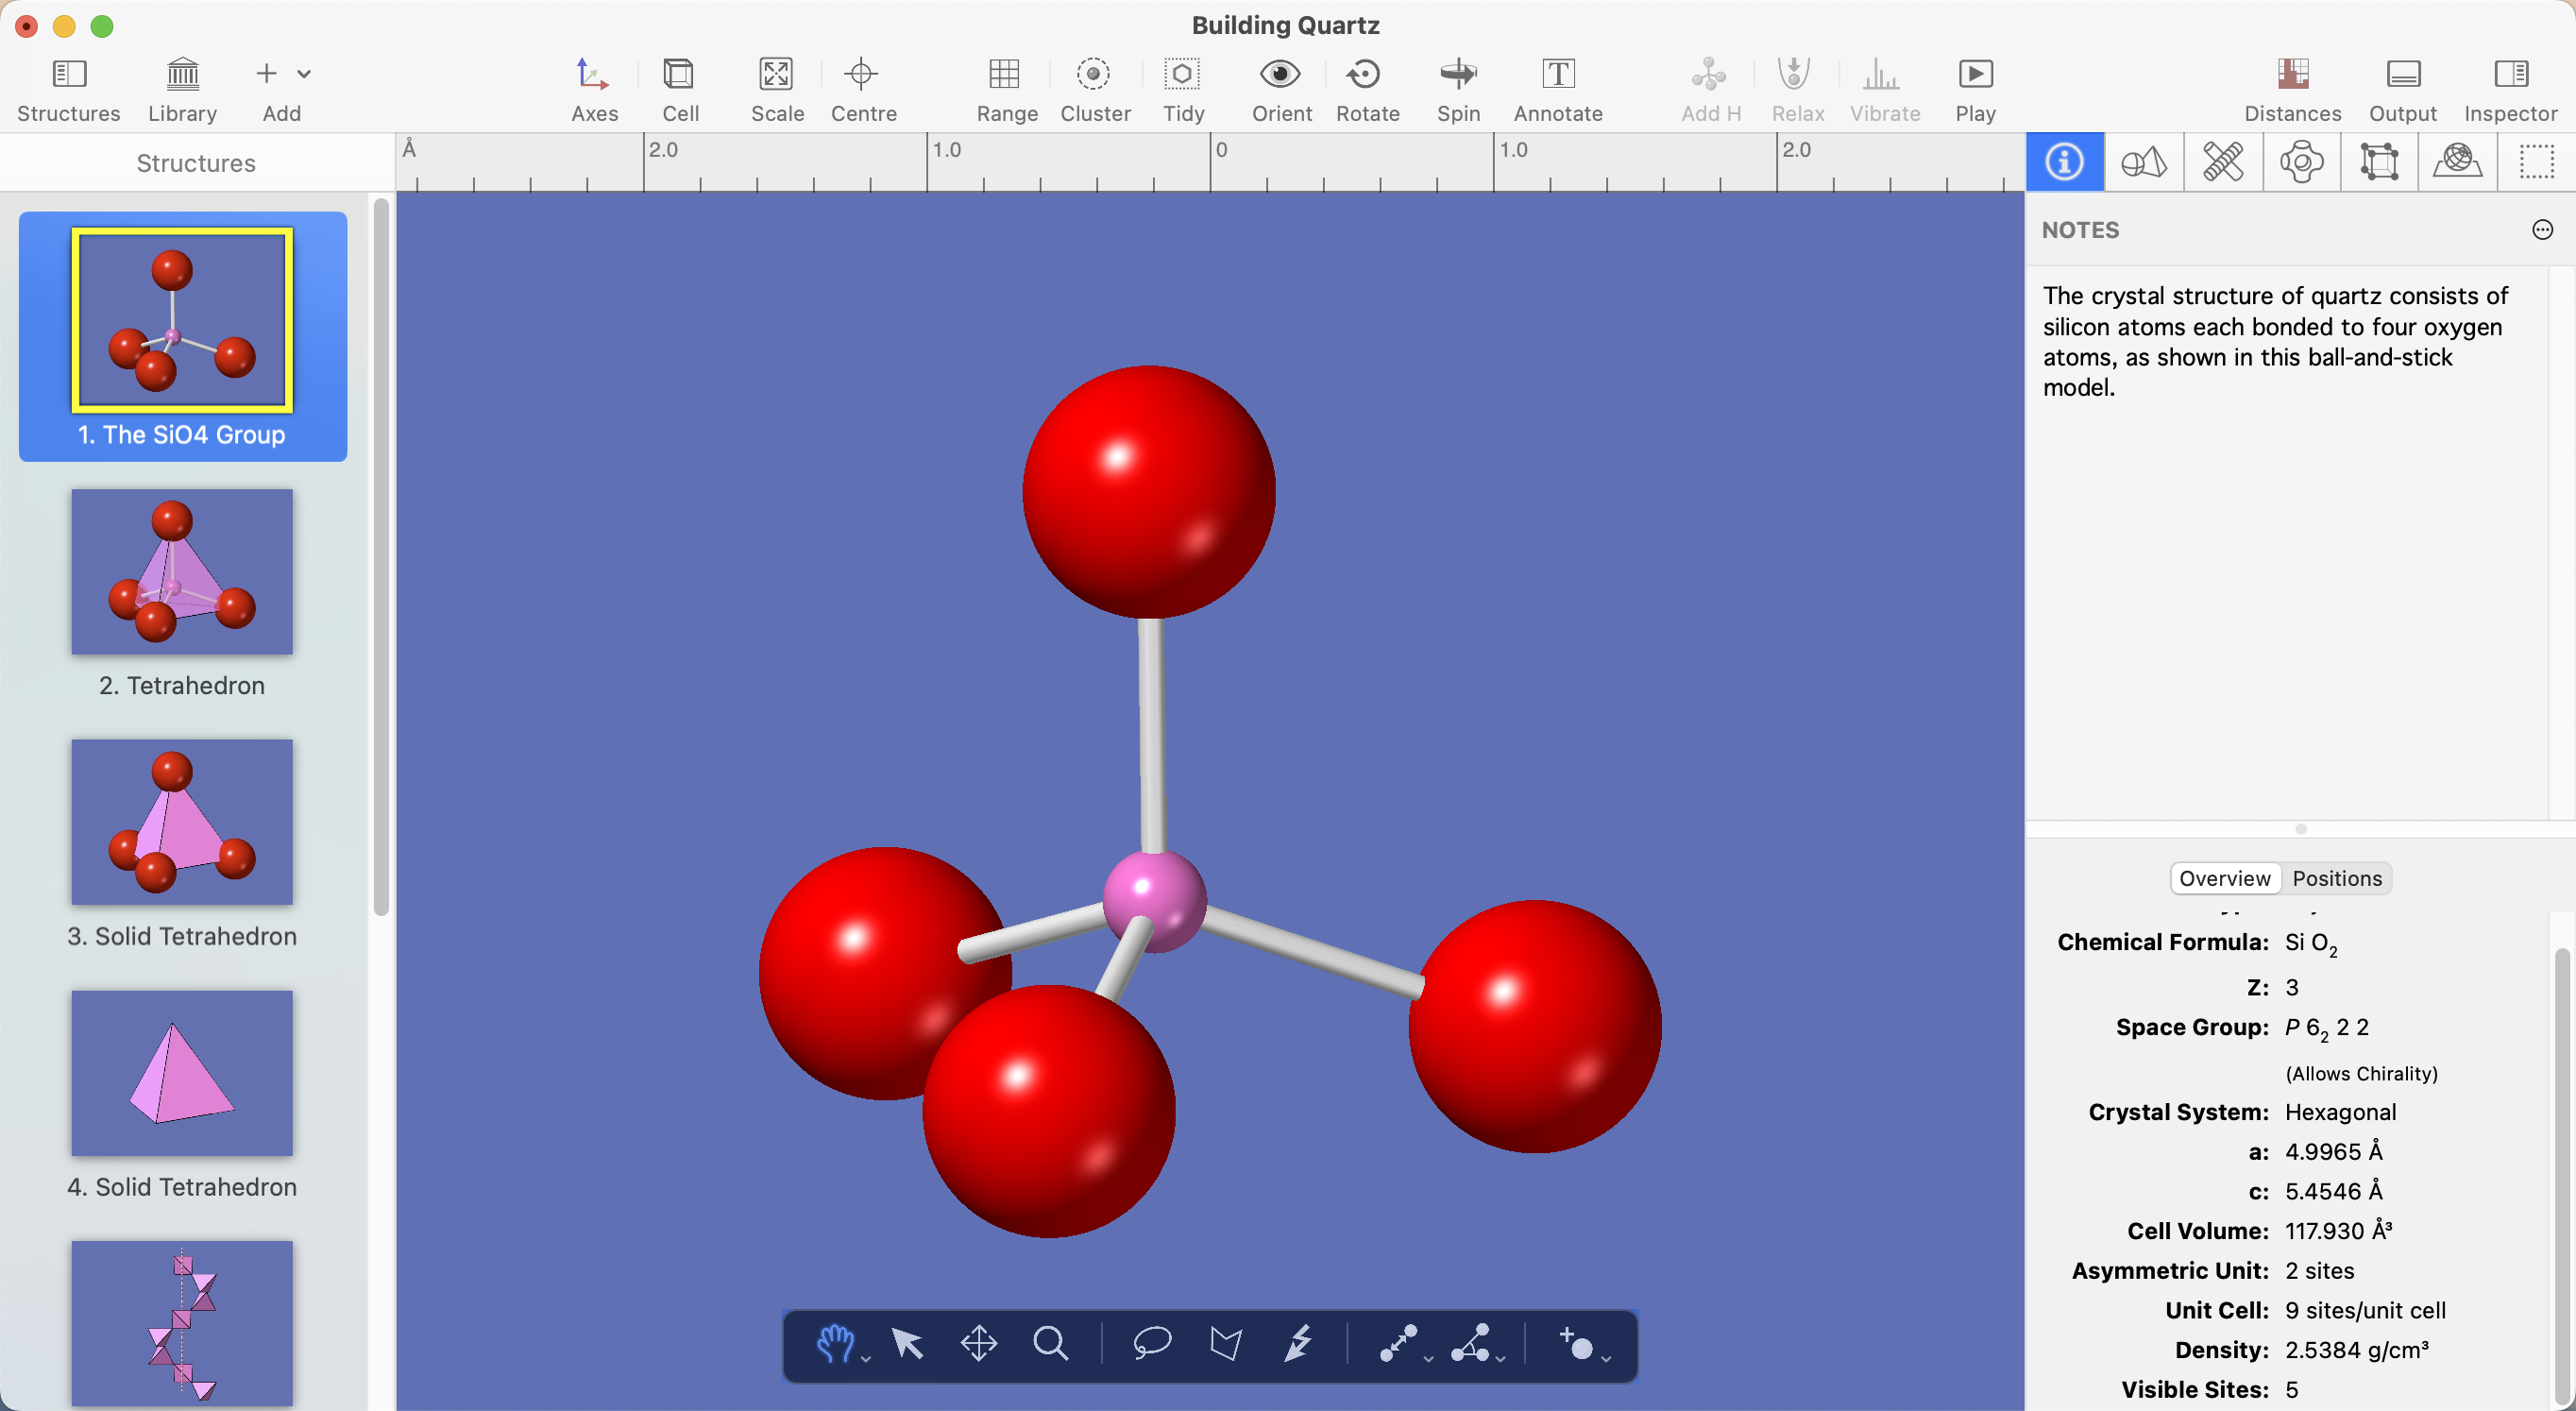Open the info inspector tab

[x=2064, y=162]
